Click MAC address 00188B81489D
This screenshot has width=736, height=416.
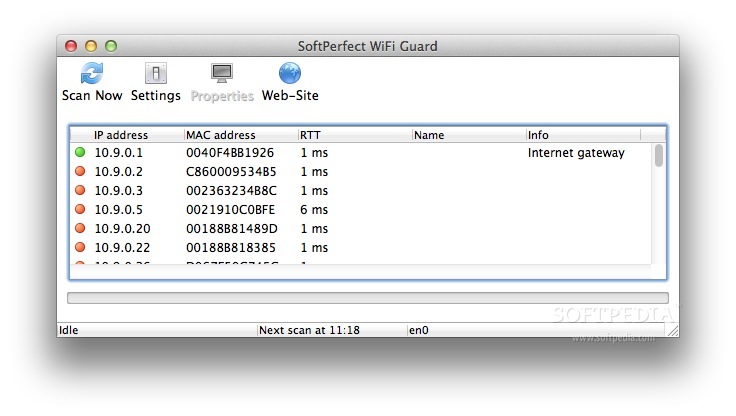click(232, 229)
